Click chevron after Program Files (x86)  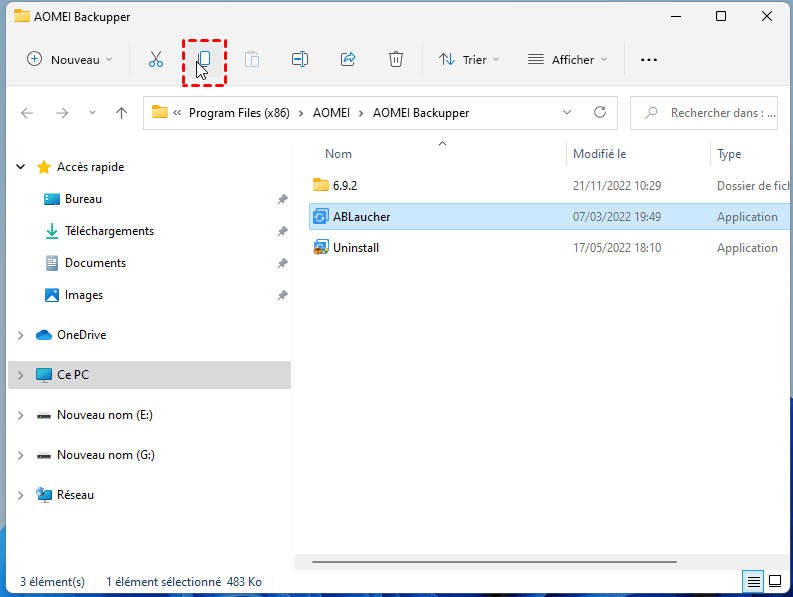point(301,113)
